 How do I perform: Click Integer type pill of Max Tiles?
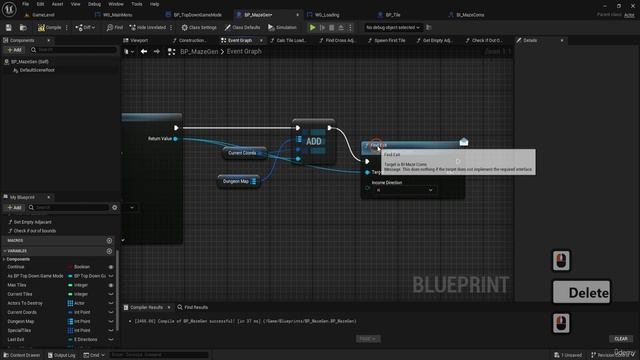pos(78,285)
